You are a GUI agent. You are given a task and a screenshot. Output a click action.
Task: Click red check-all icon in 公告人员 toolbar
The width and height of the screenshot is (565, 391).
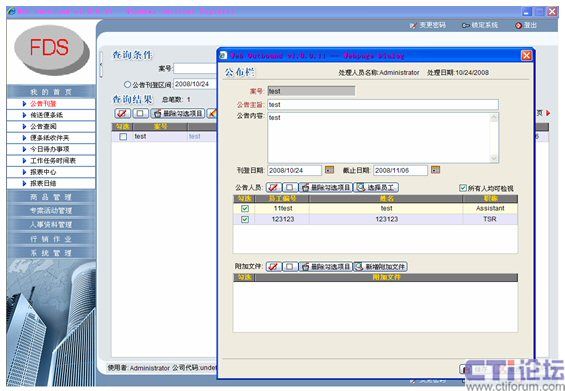click(x=273, y=187)
